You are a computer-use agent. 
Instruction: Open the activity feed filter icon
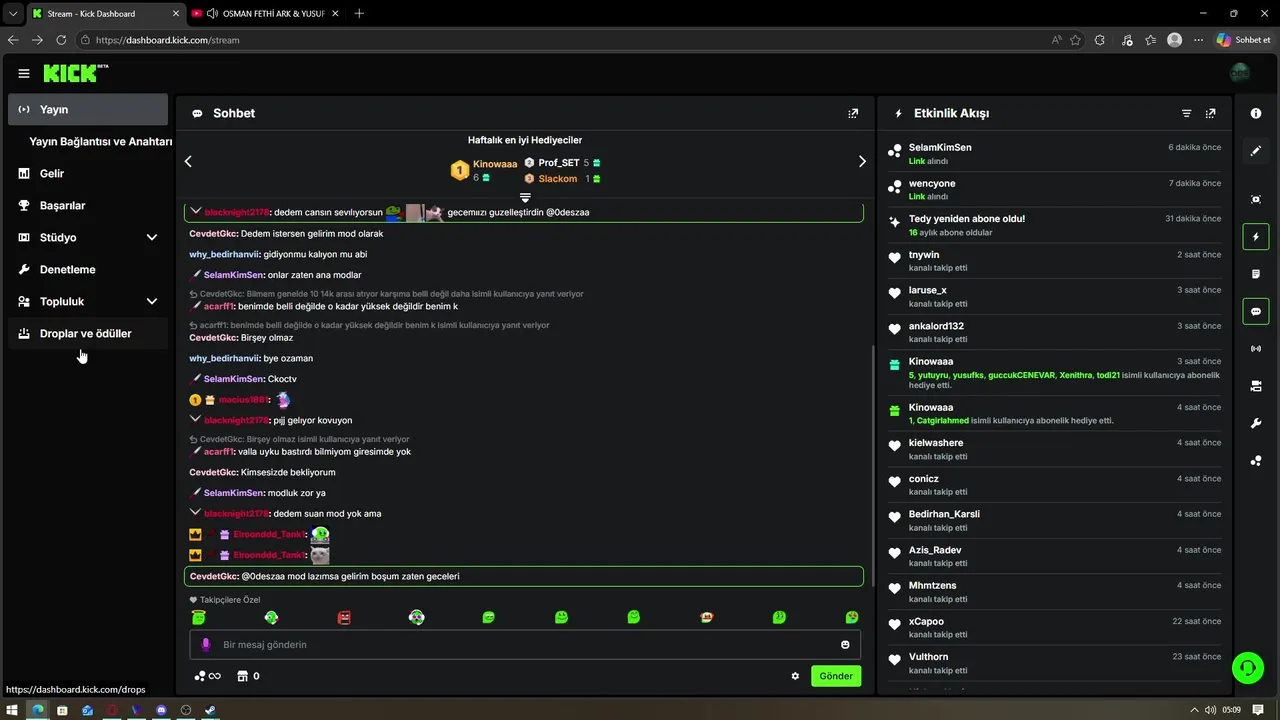click(x=1187, y=114)
